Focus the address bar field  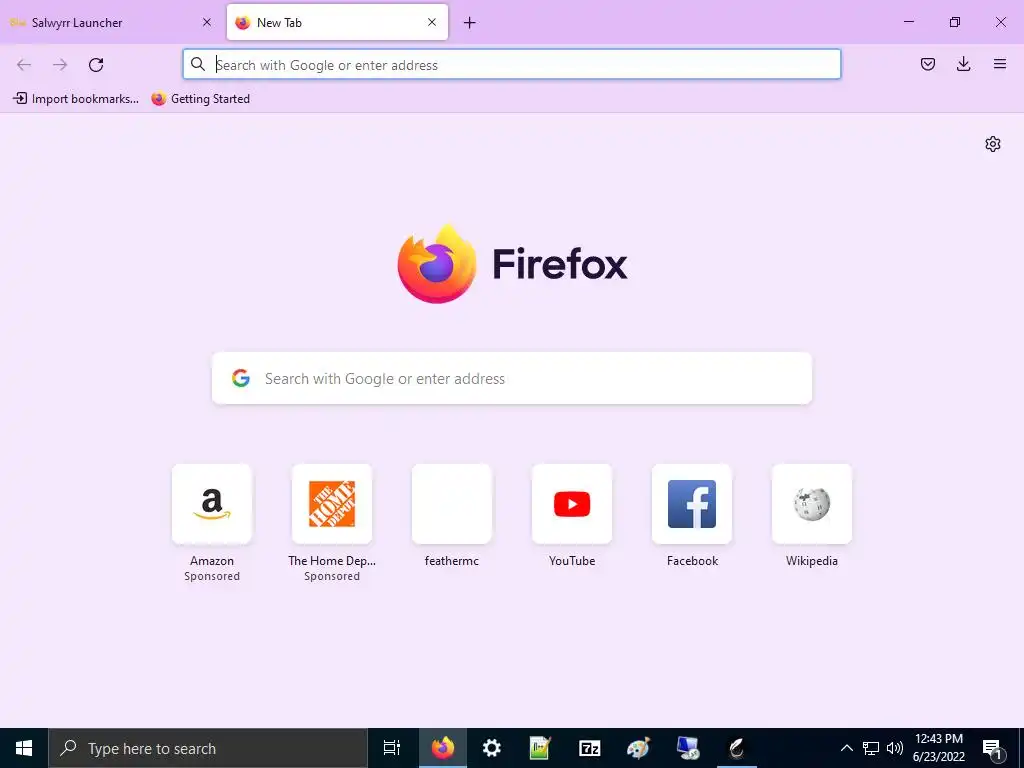tap(512, 64)
